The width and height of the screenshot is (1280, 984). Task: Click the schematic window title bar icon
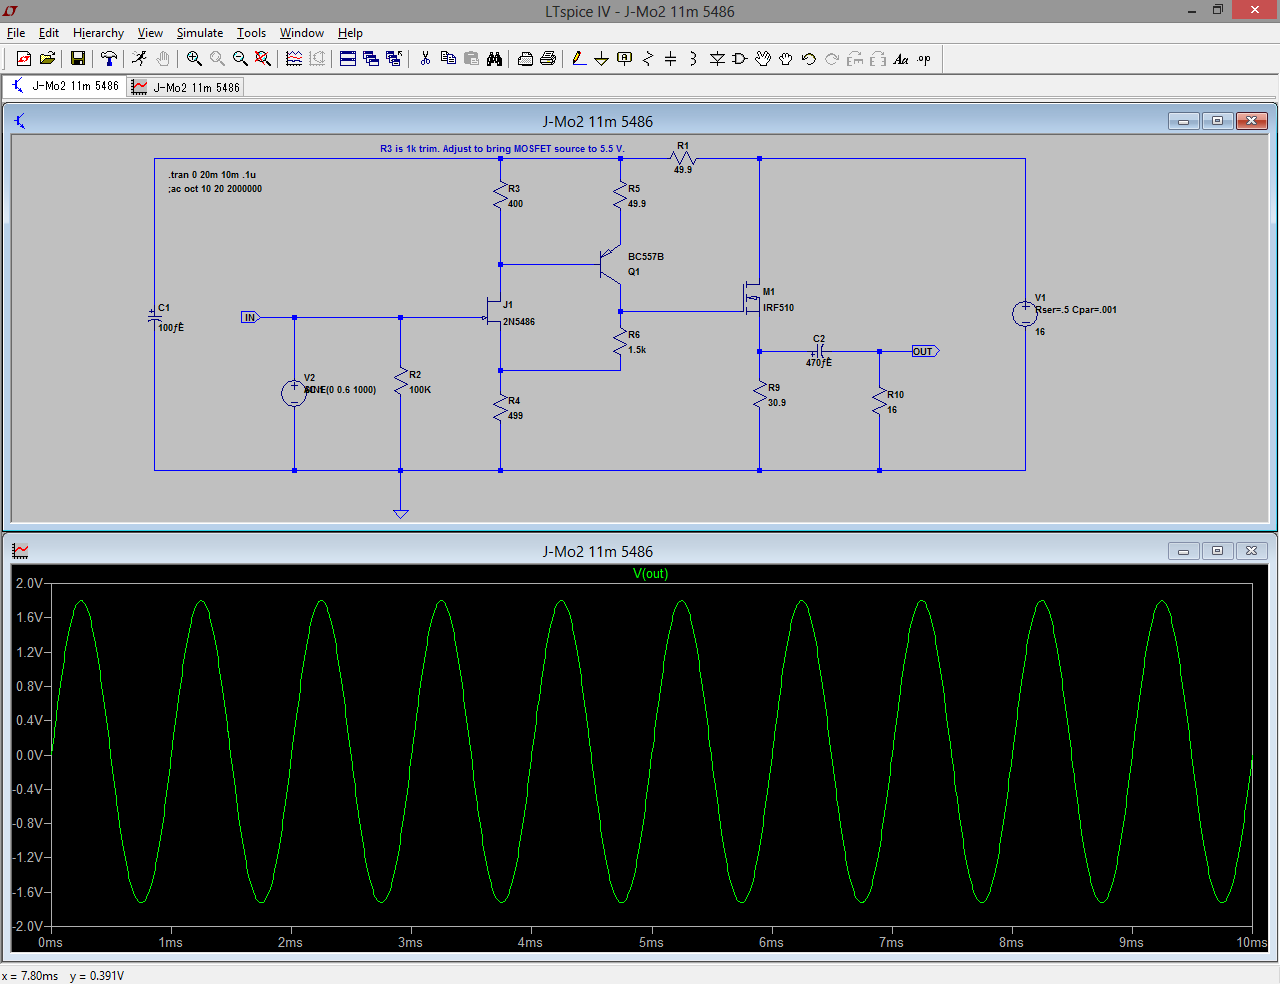(x=20, y=121)
